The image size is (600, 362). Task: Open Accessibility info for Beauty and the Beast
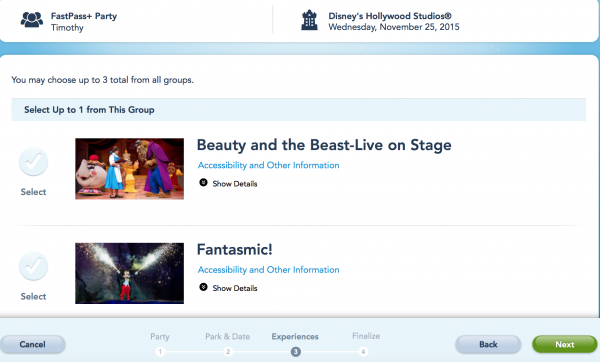tap(268, 165)
